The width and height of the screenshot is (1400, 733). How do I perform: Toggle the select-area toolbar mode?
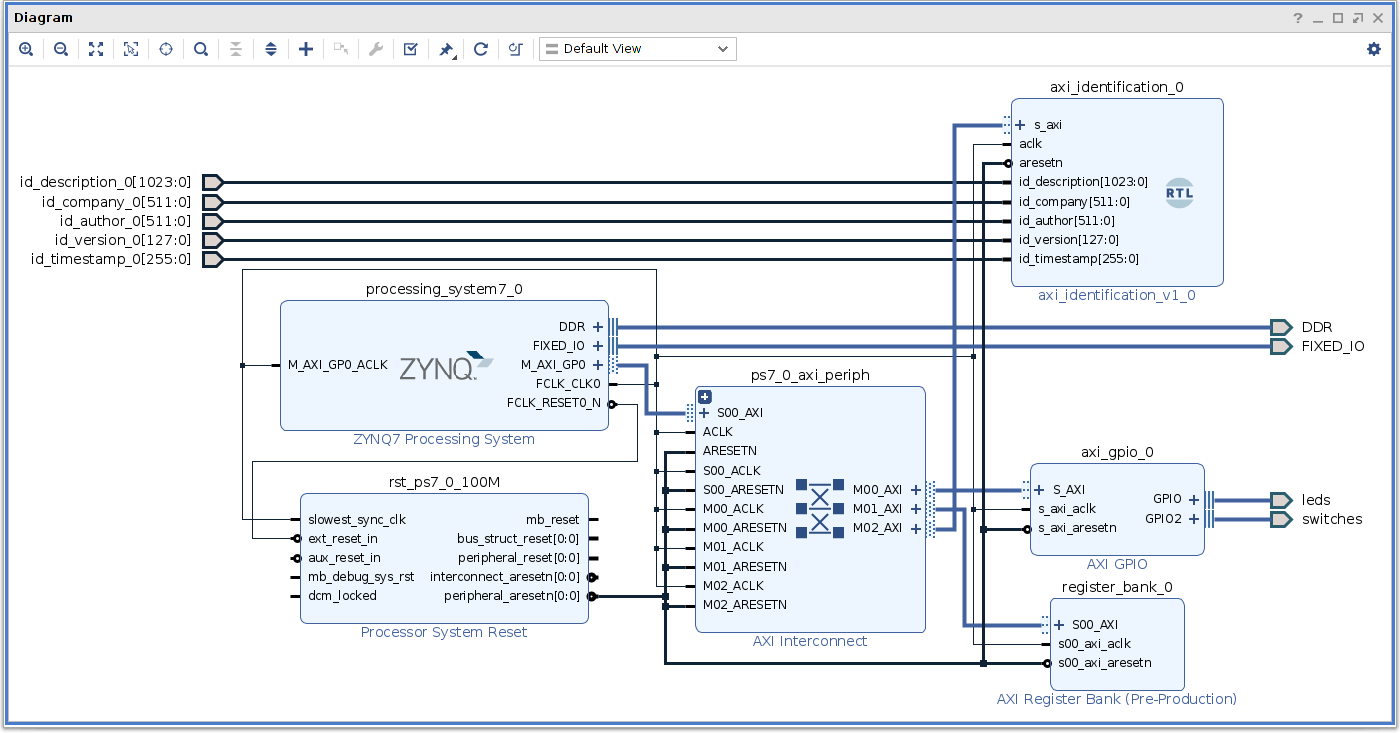pos(131,49)
